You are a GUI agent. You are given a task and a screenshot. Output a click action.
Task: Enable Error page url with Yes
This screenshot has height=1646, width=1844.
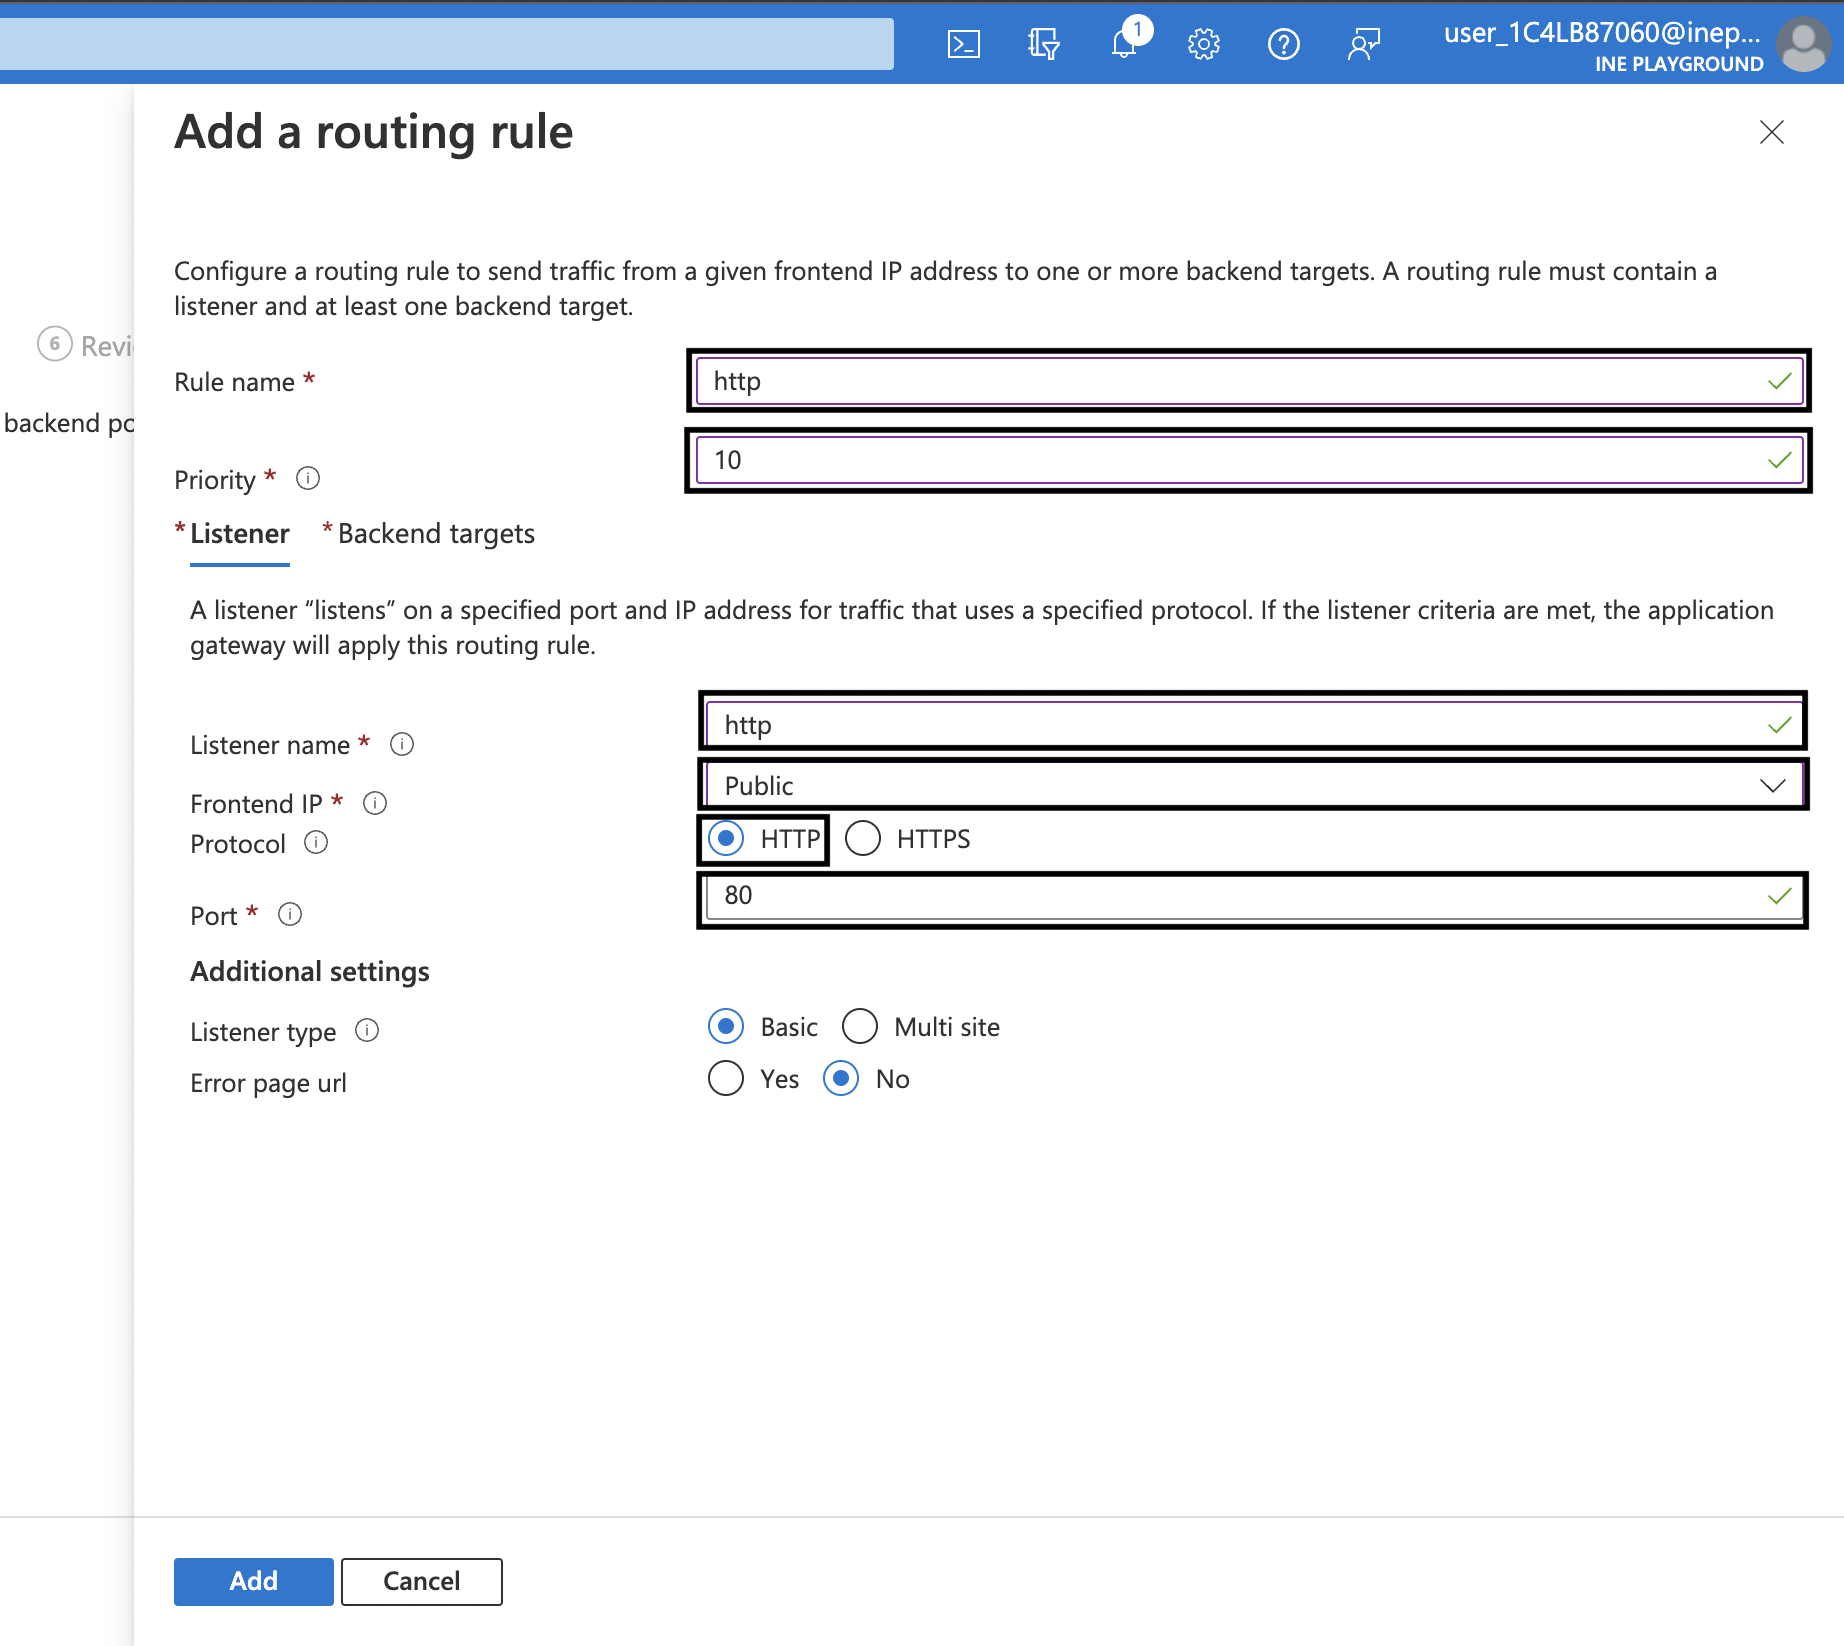click(726, 1078)
